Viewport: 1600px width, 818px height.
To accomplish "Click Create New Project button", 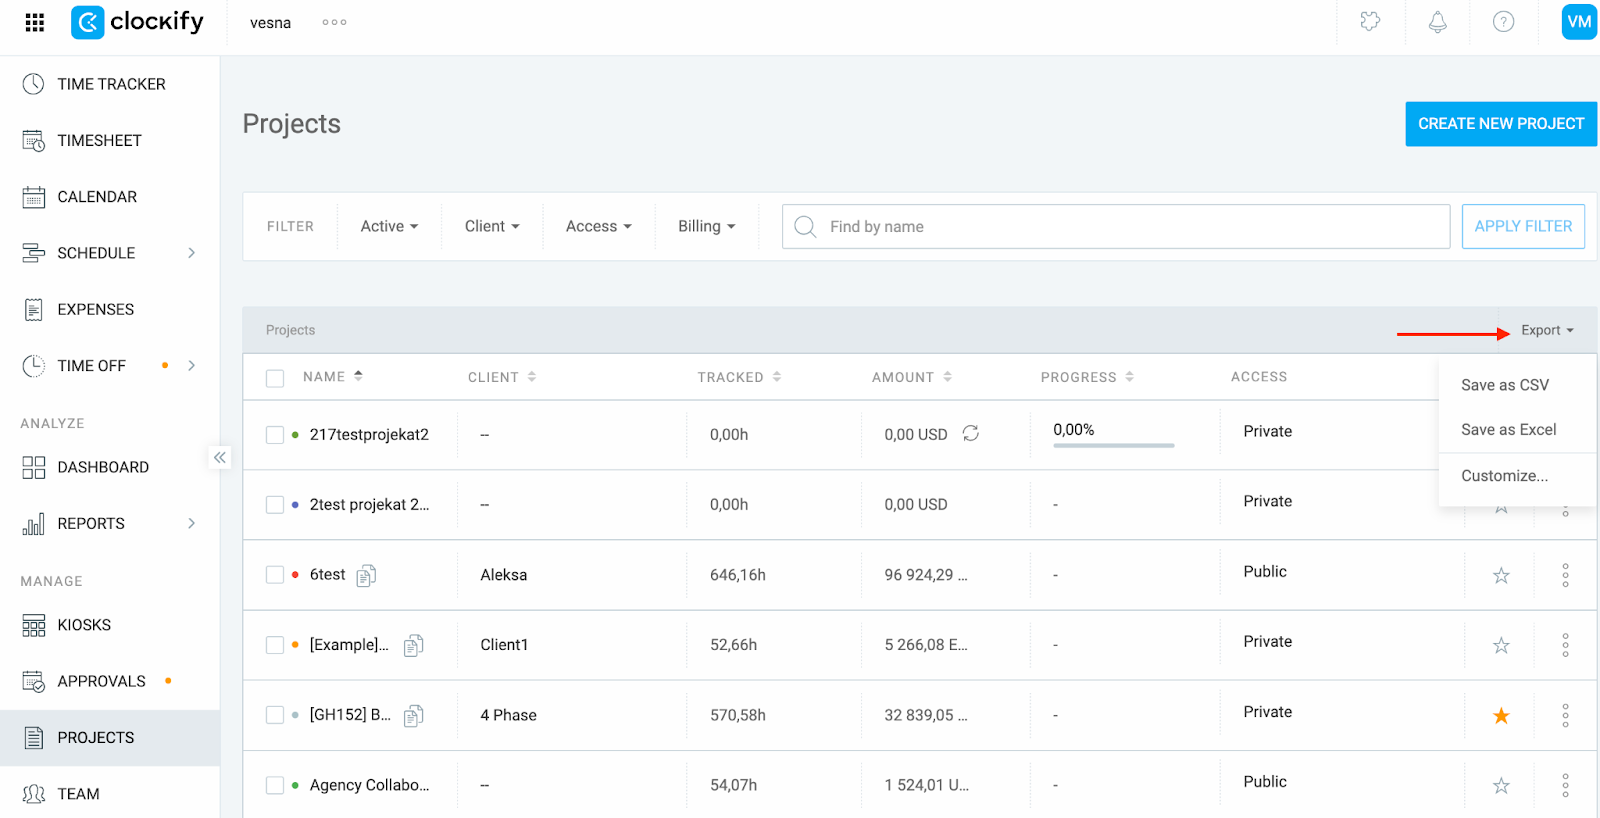I will [1501, 124].
